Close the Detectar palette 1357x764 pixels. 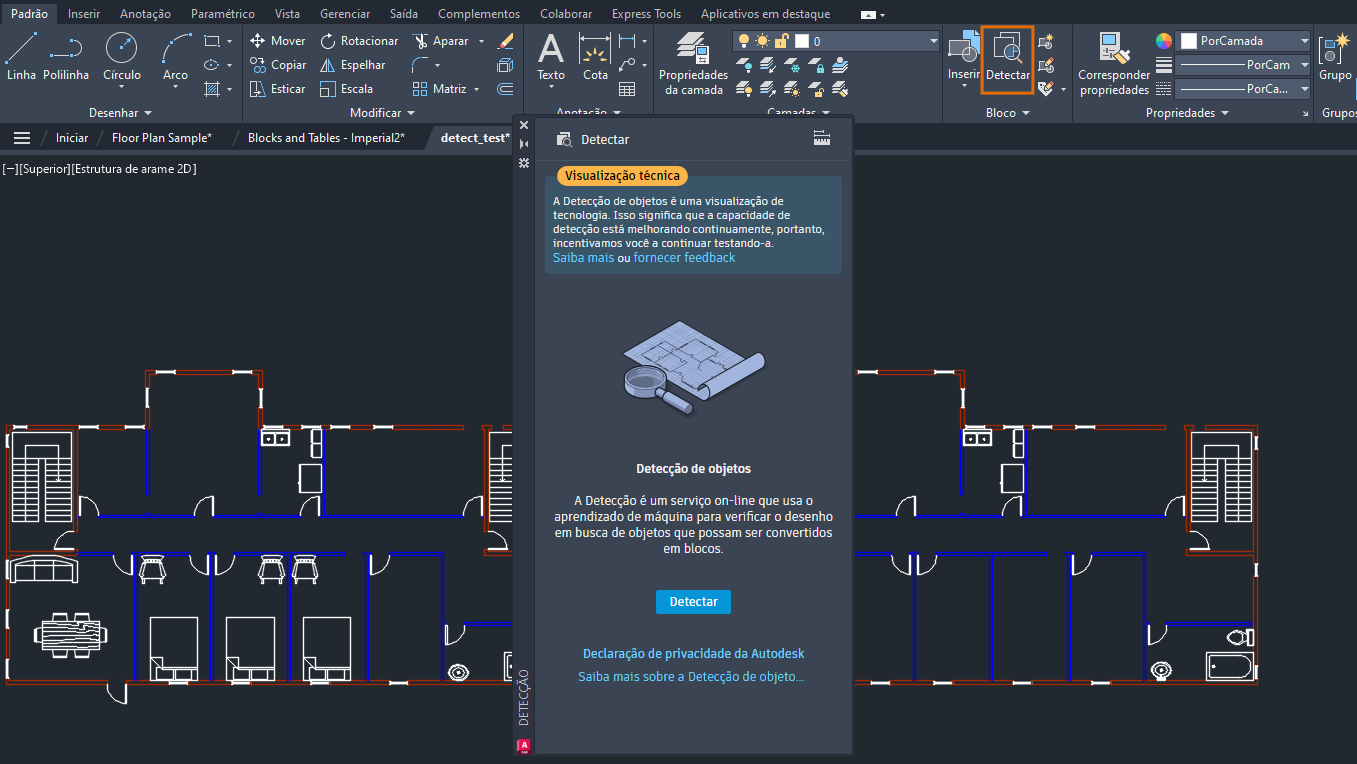[524, 125]
